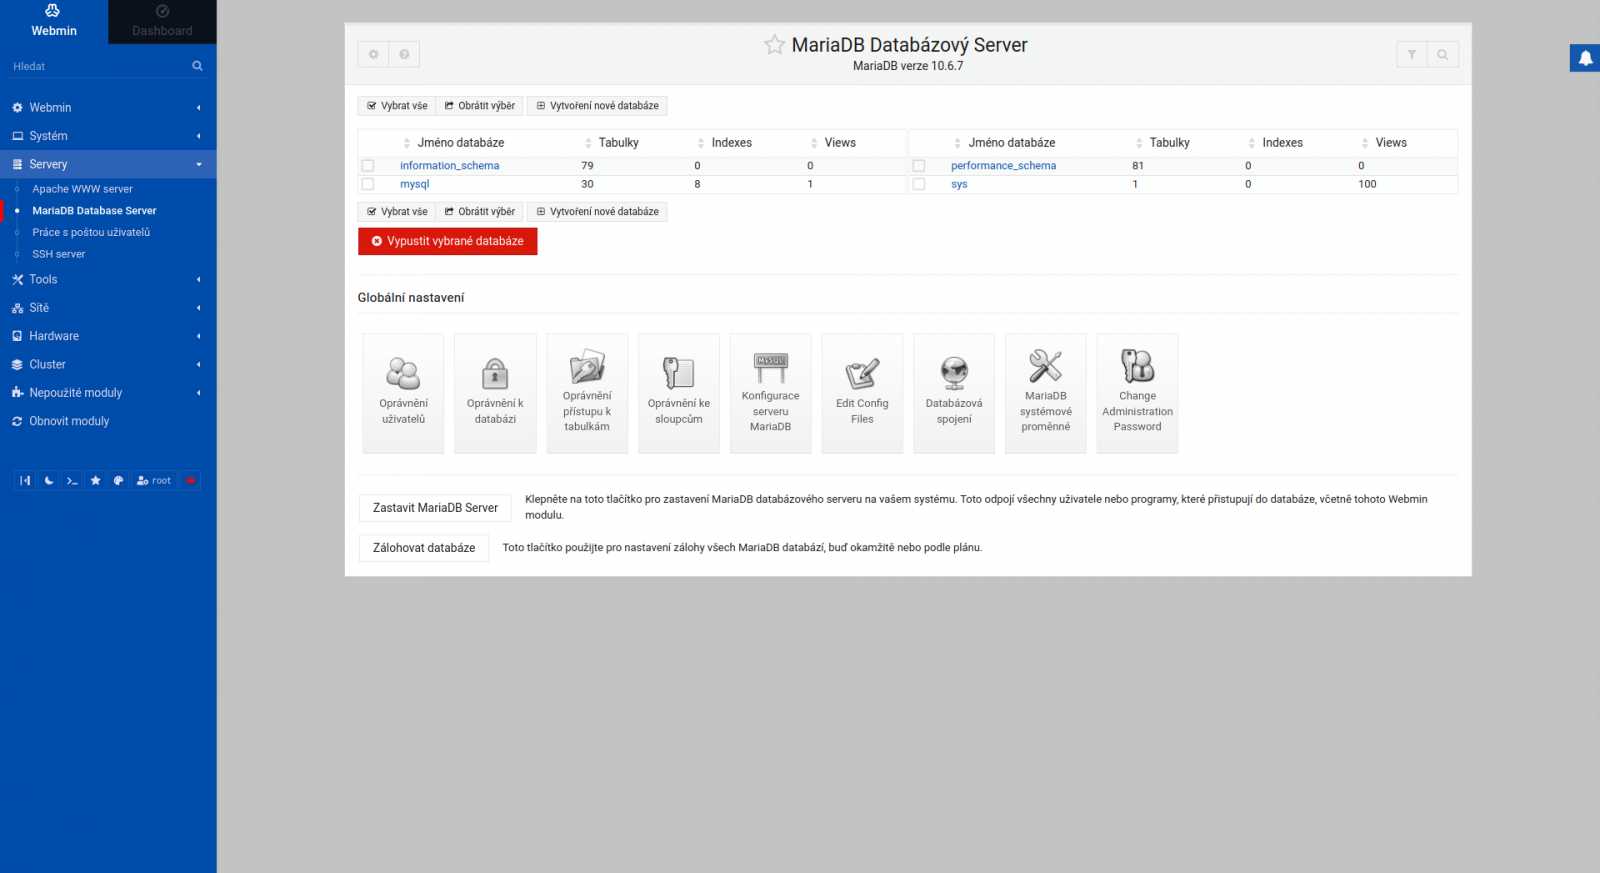Click top Vytvoření nové databáze button
This screenshot has width=1600, height=873.
pyautogui.click(x=597, y=106)
